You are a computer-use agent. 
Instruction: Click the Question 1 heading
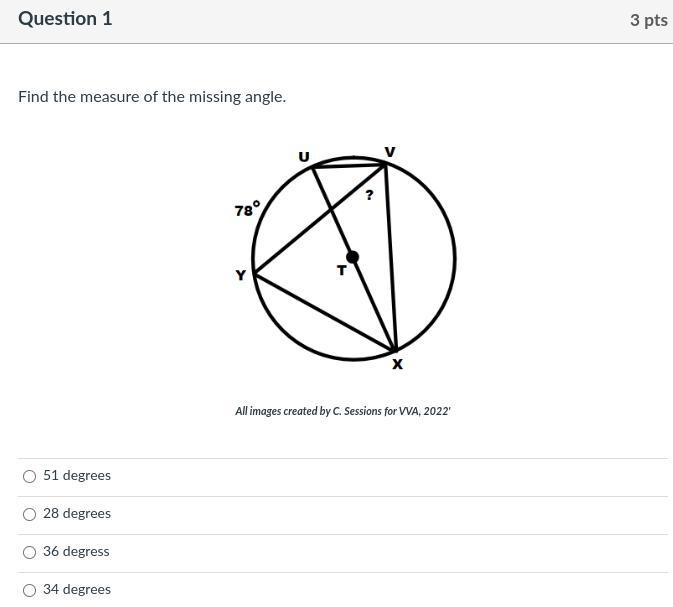65,19
